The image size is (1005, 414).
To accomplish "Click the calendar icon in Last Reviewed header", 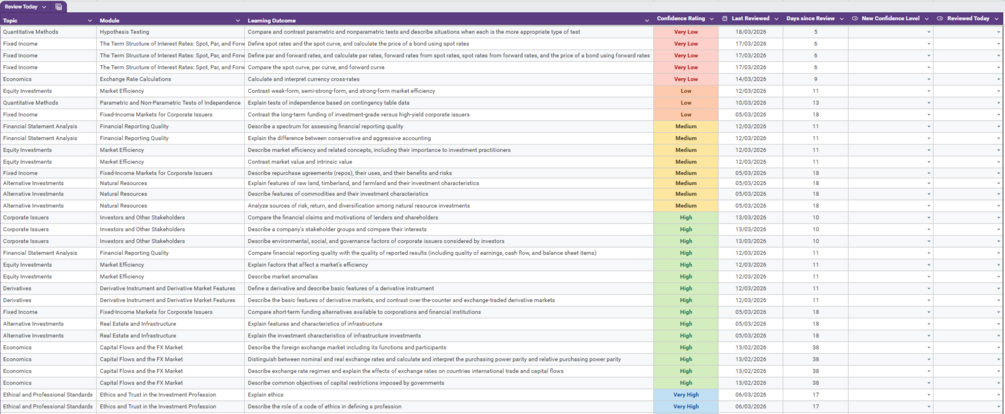I will [725, 19].
